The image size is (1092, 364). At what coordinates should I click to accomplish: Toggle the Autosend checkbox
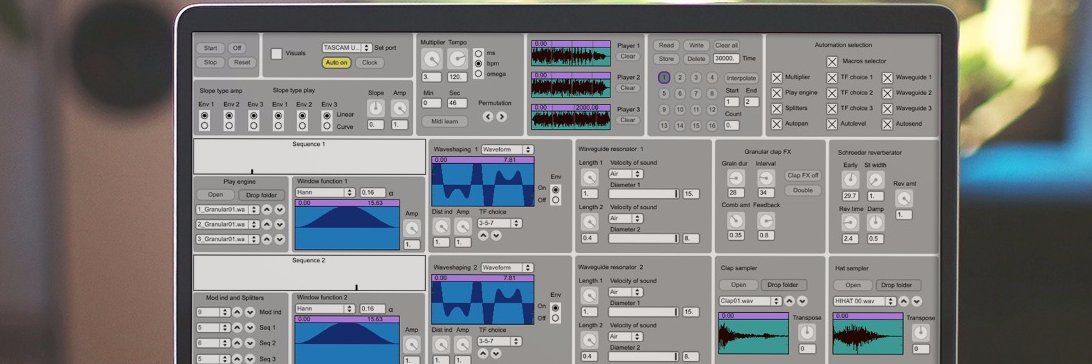click(887, 125)
